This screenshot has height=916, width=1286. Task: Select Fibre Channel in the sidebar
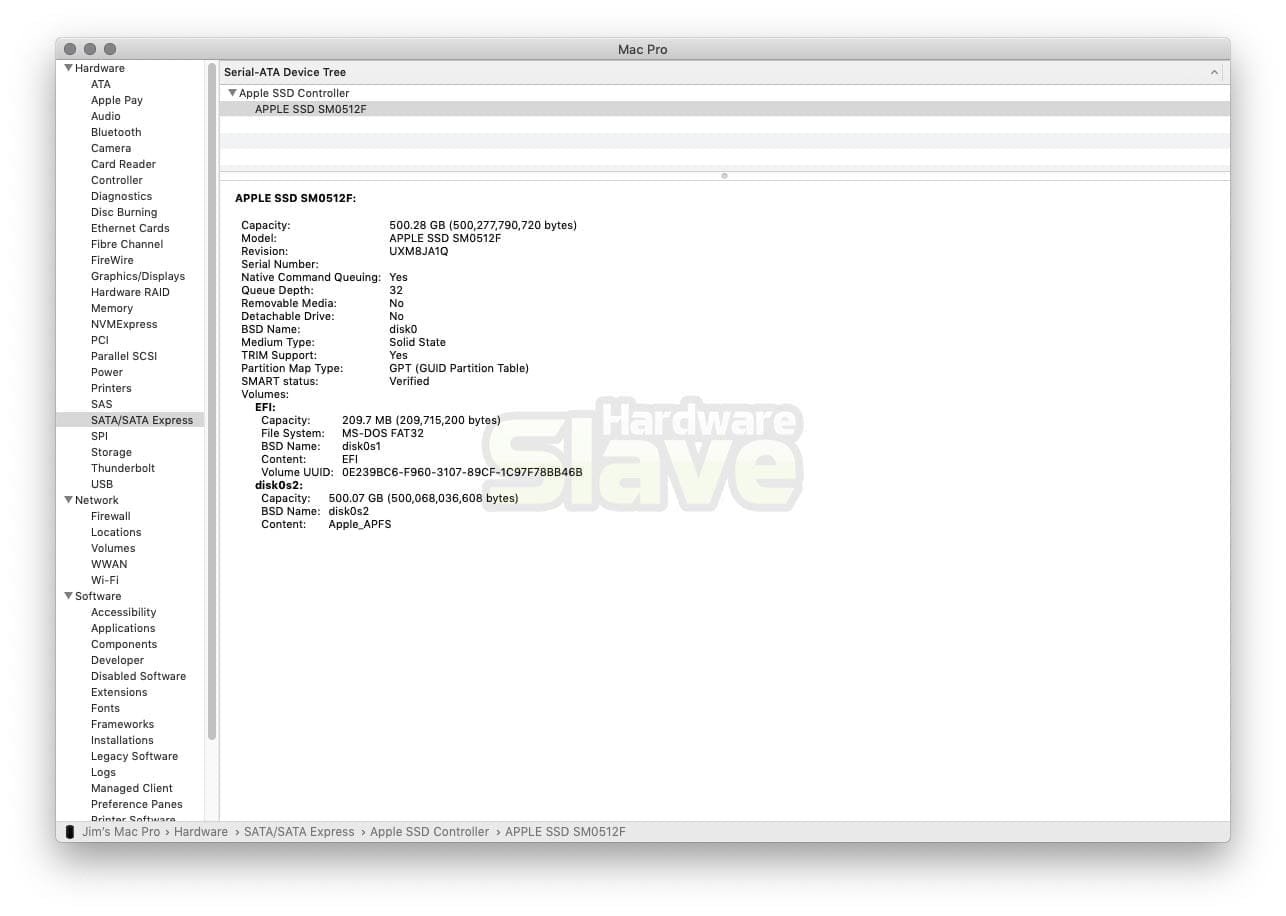click(127, 244)
